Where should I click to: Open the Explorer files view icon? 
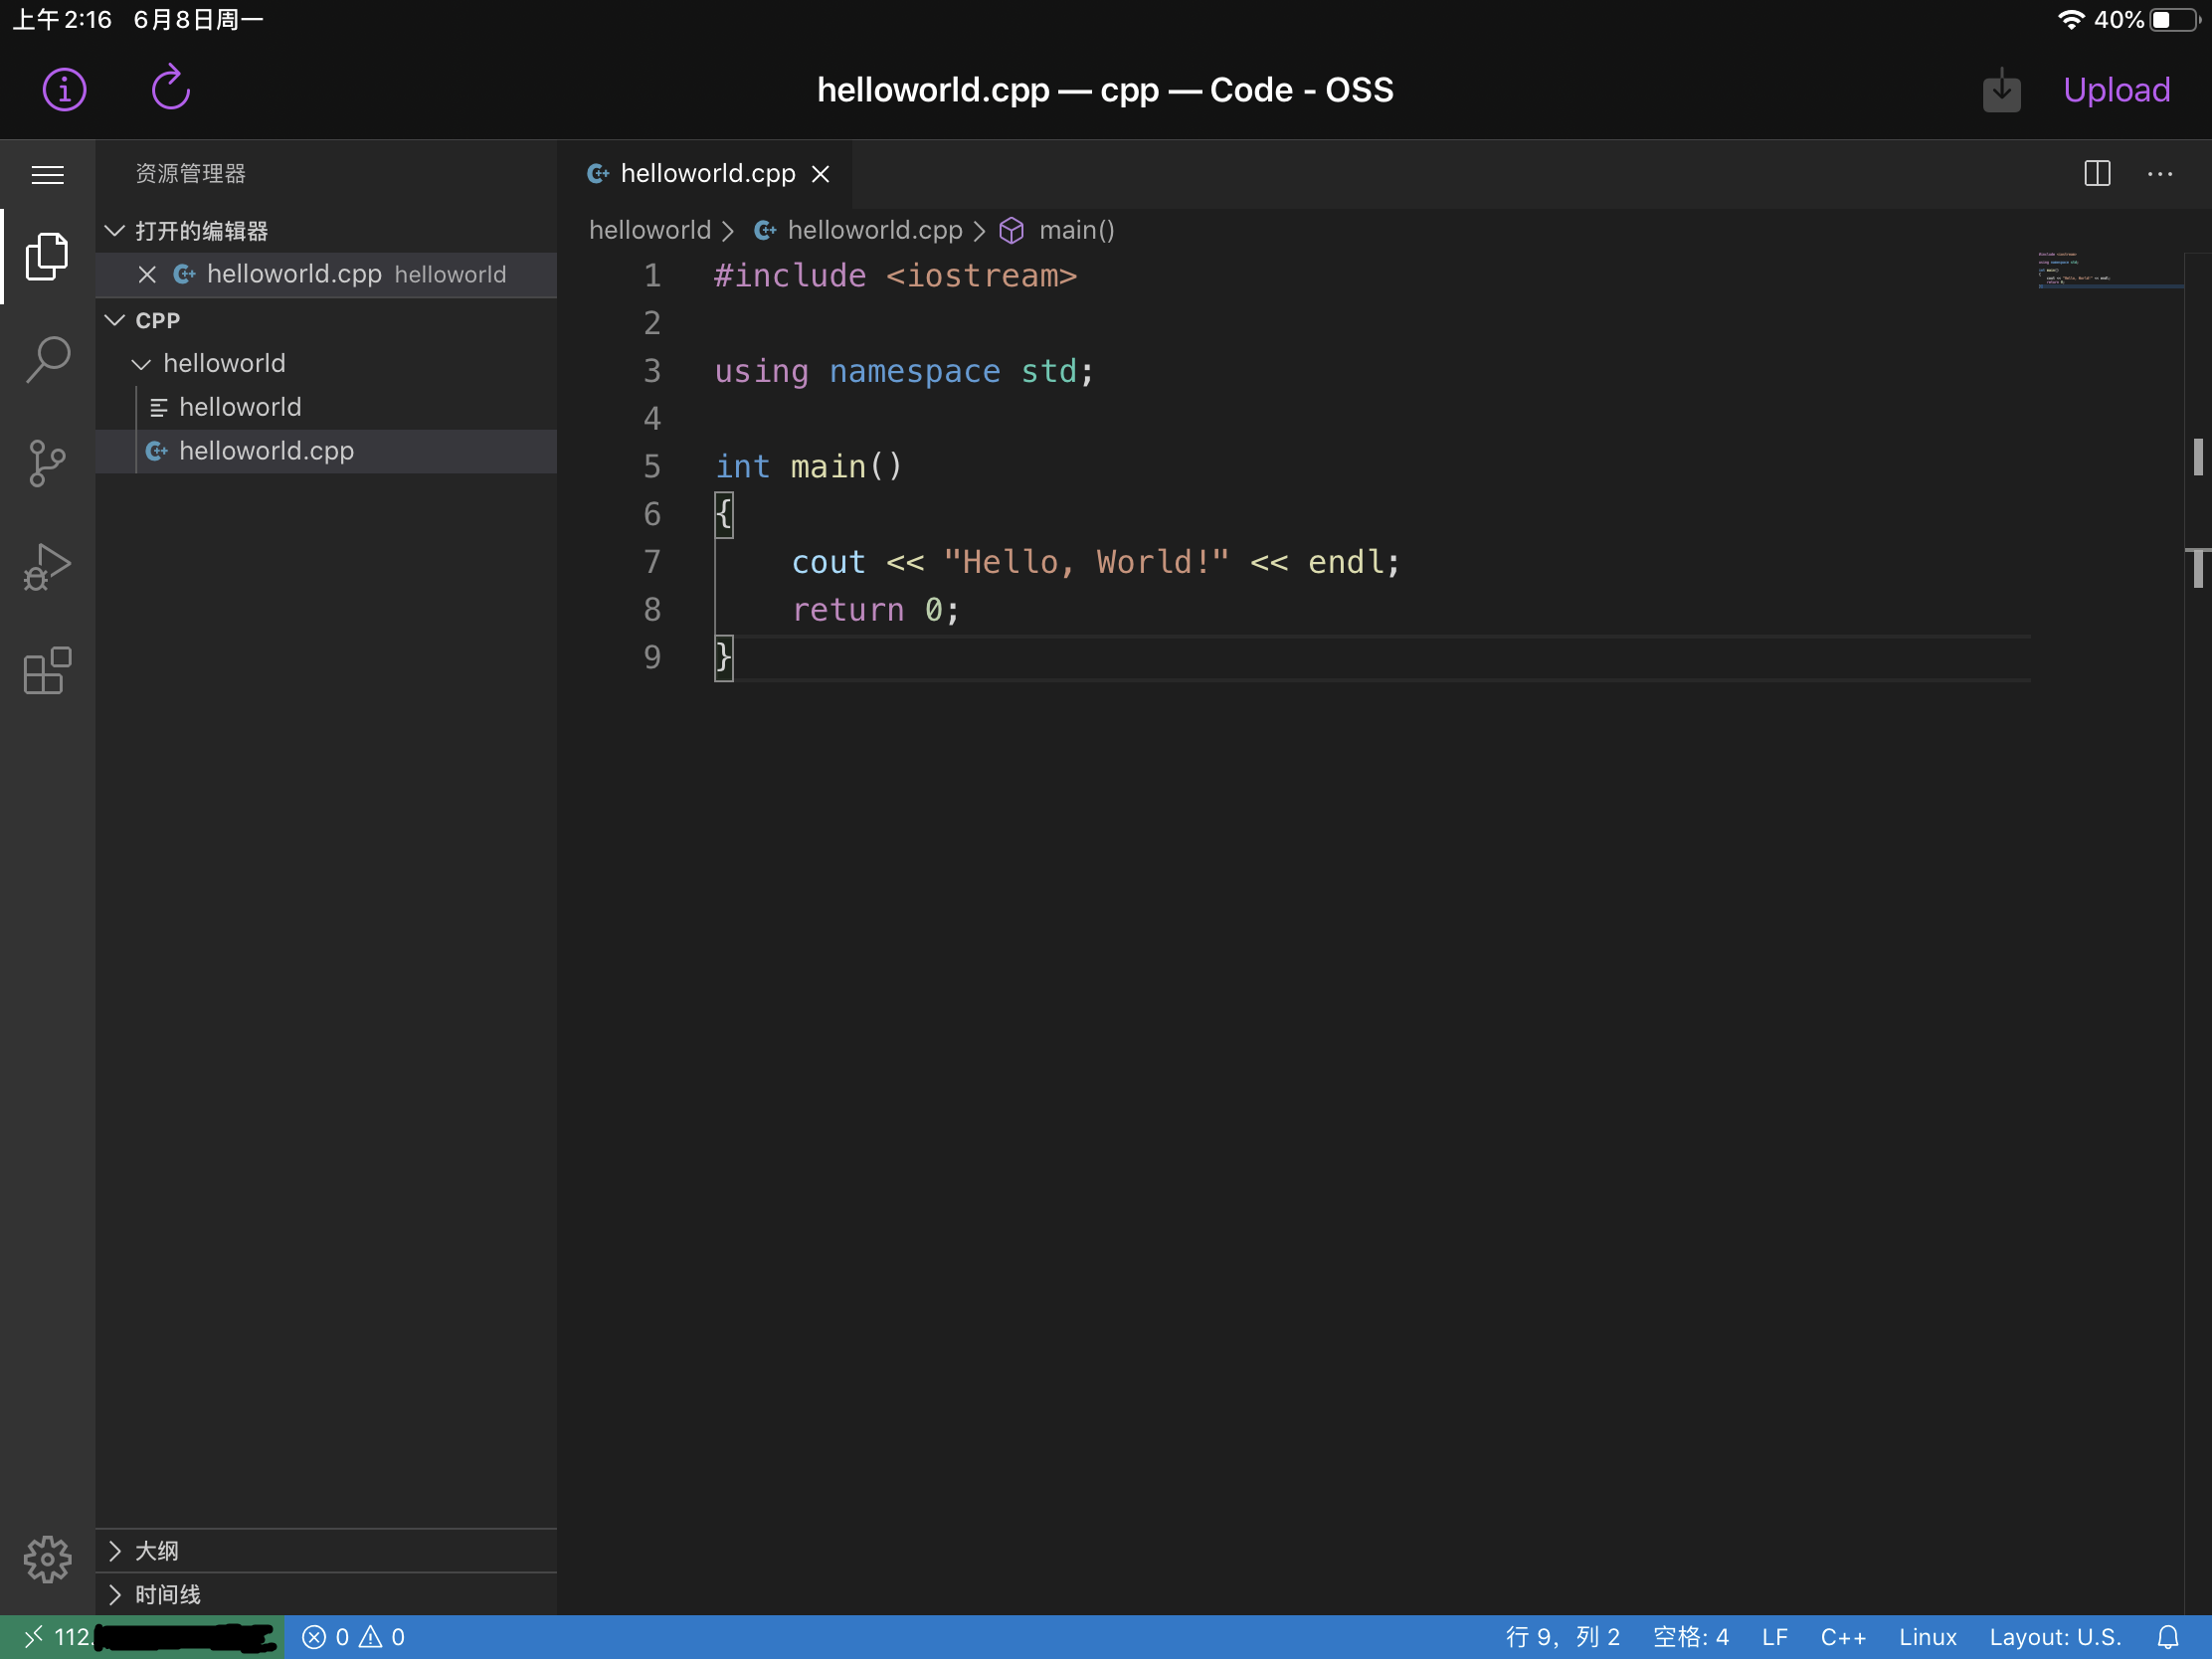pyautogui.click(x=47, y=256)
